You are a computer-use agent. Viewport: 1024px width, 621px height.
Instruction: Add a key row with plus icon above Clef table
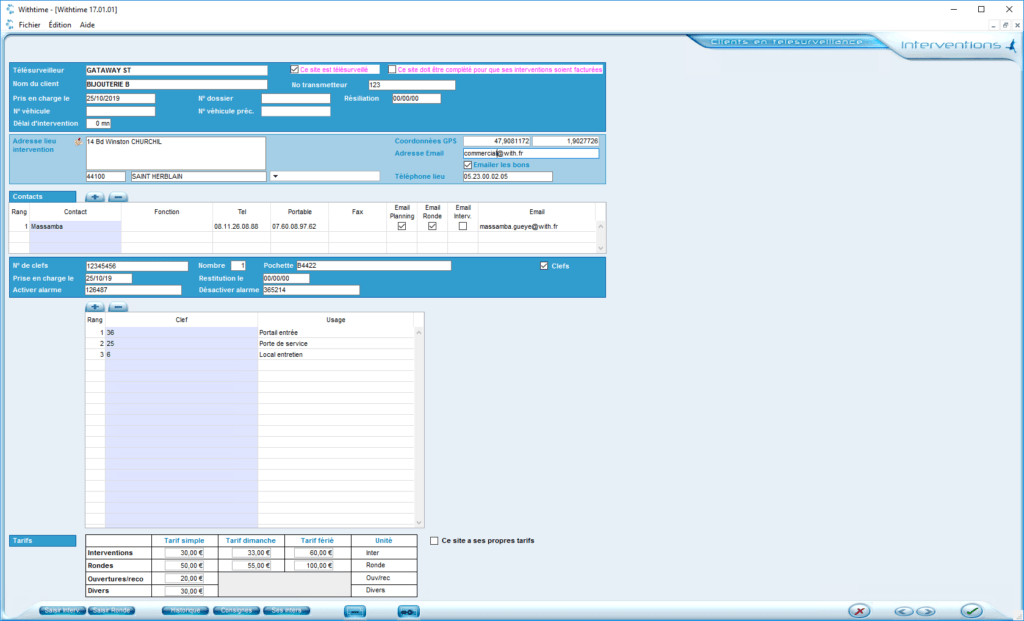tap(95, 307)
